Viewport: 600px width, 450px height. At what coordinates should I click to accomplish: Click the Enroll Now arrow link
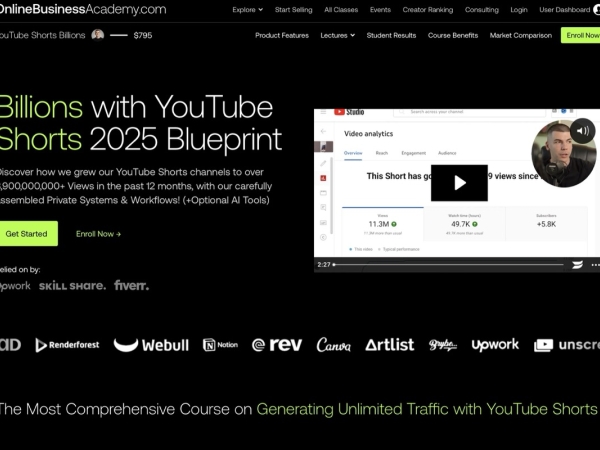[x=98, y=234]
